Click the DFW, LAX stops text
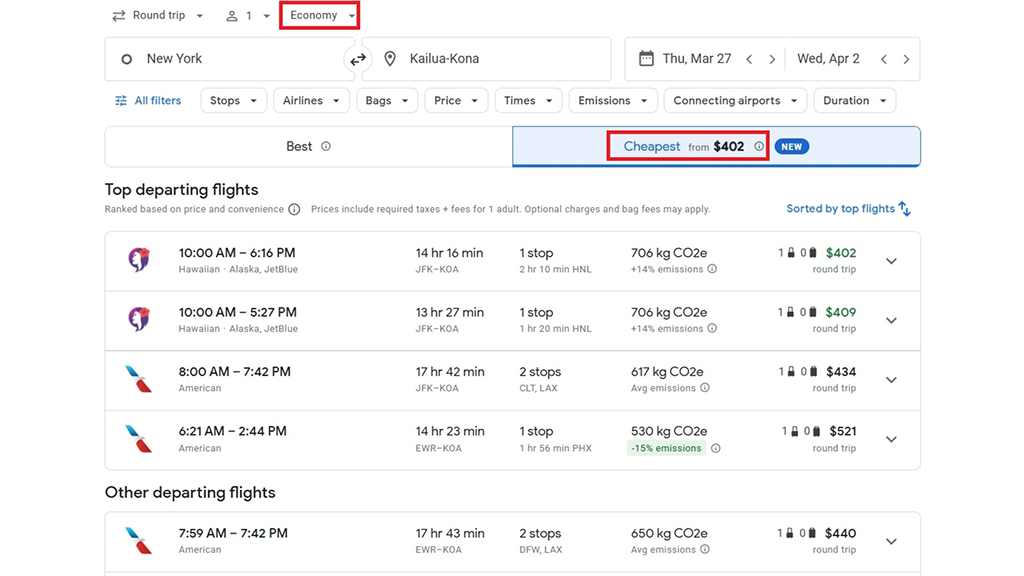The width and height of the screenshot is (1024, 576). pos(541,549)
